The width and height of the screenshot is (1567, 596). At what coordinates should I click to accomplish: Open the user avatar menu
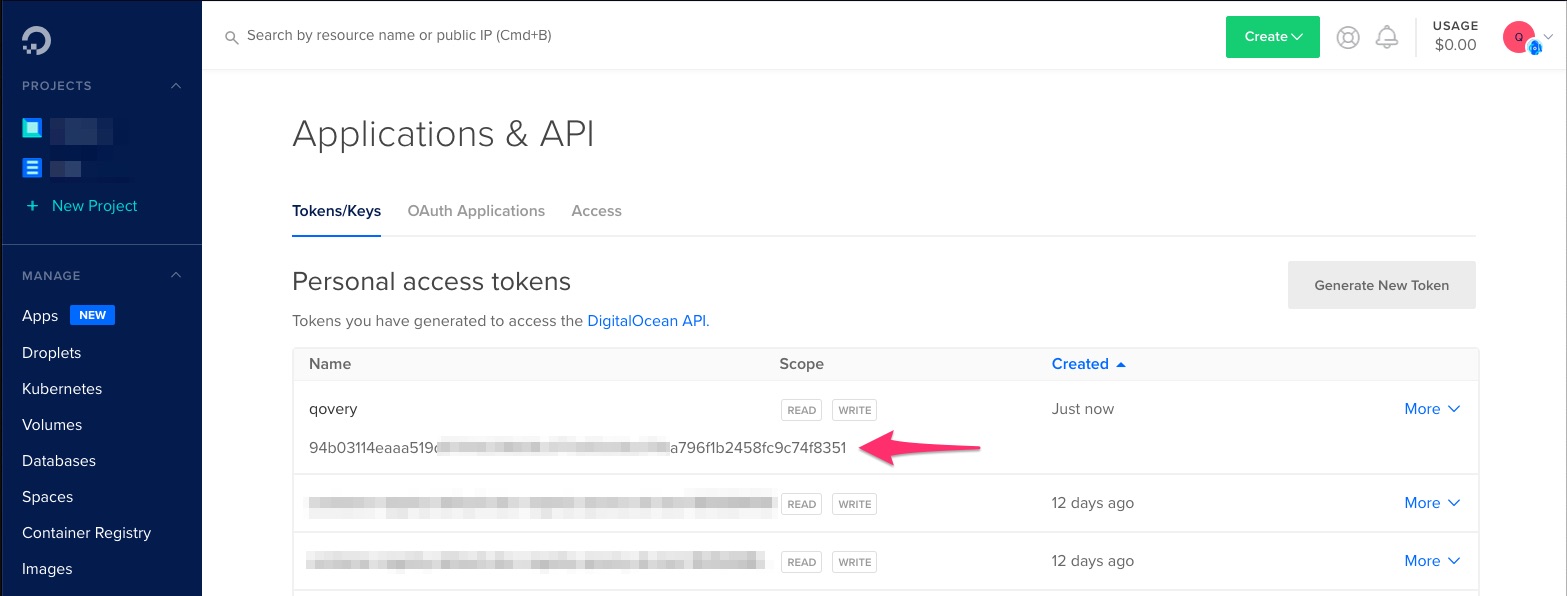[x=1526, y=38]
